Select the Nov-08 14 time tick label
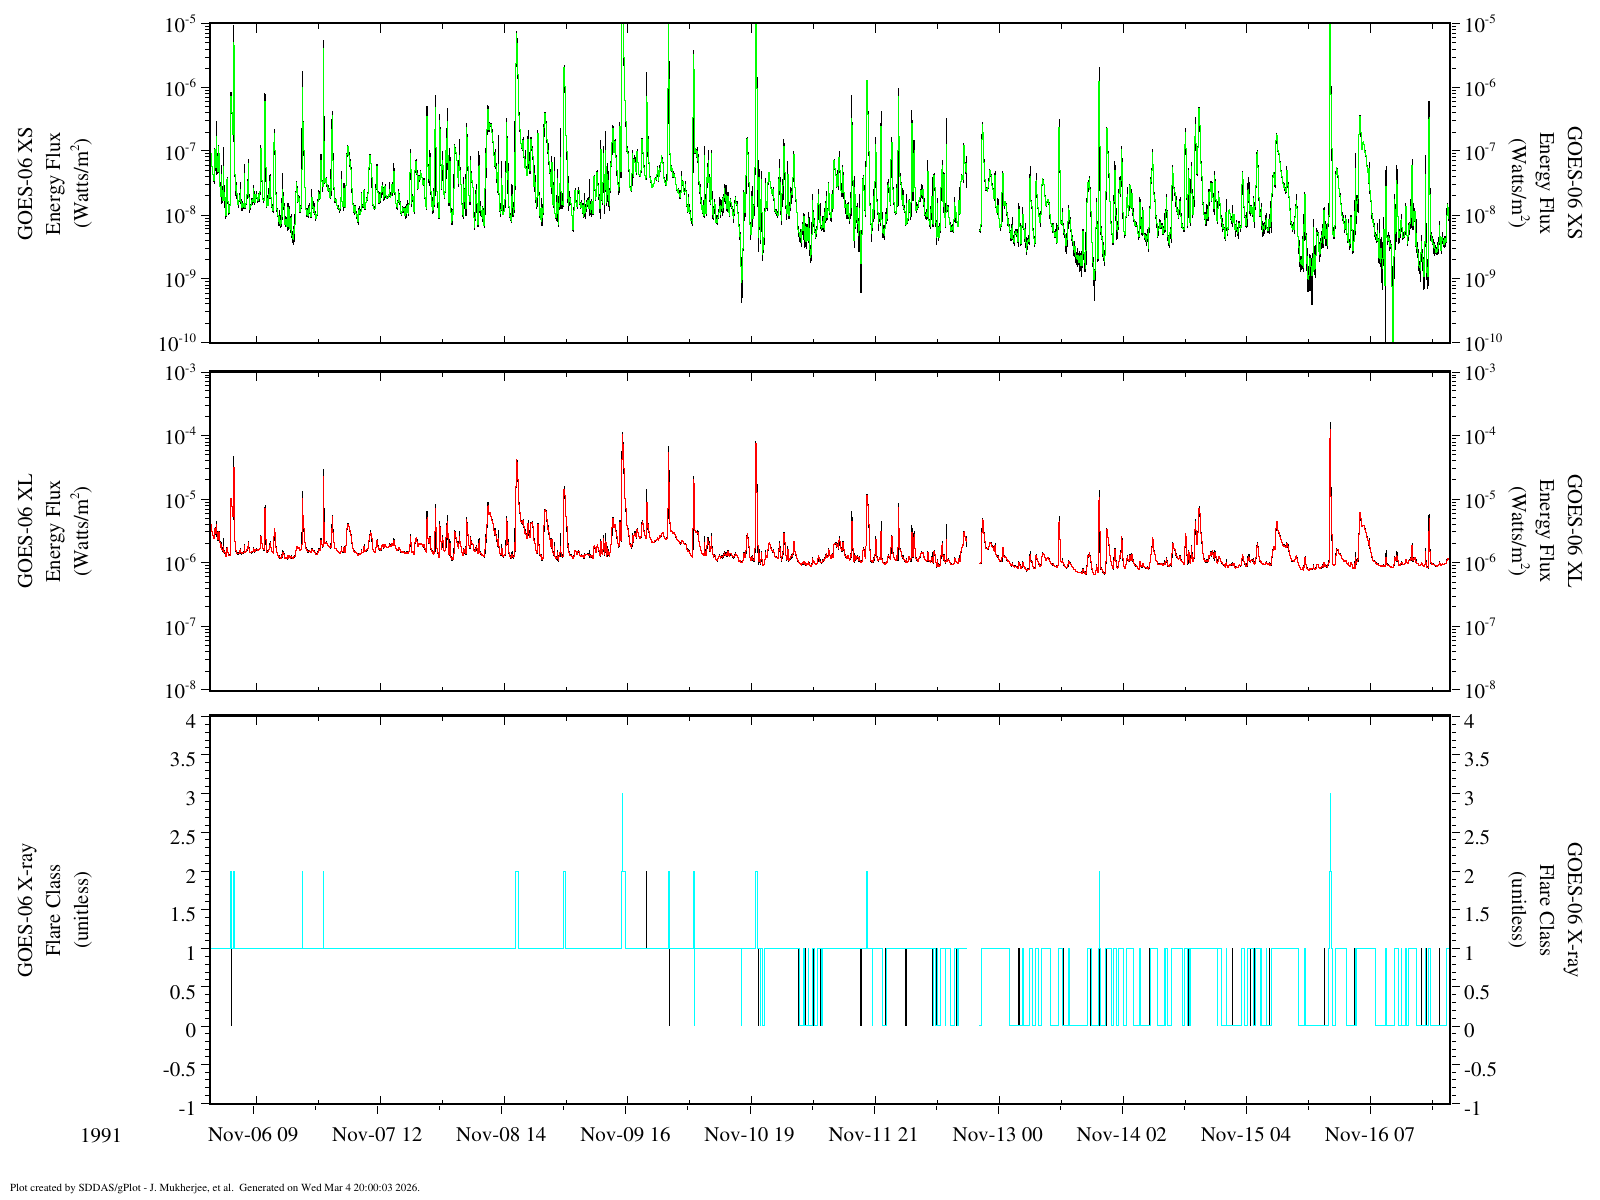Screen dimensions: 1600x1200 tap(502, 1134)
